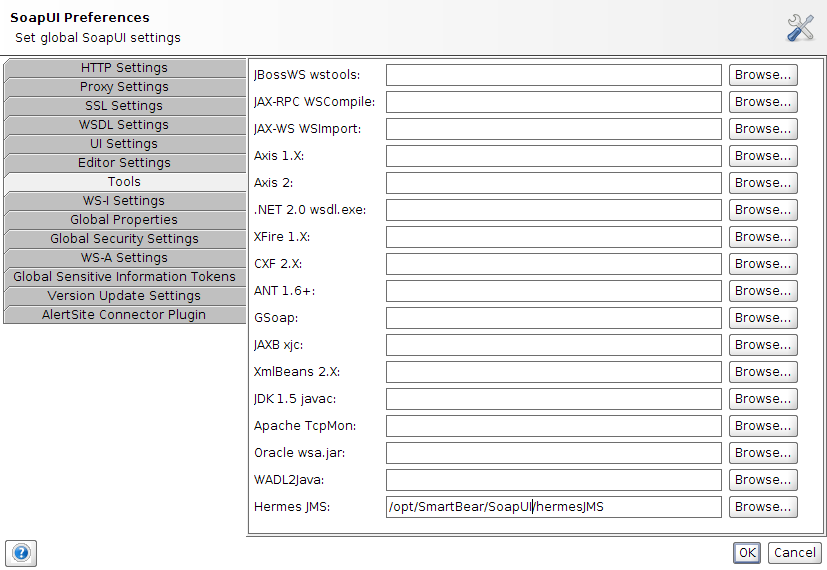Browse for JAX-RPC WSCompile path

[763, 102]
